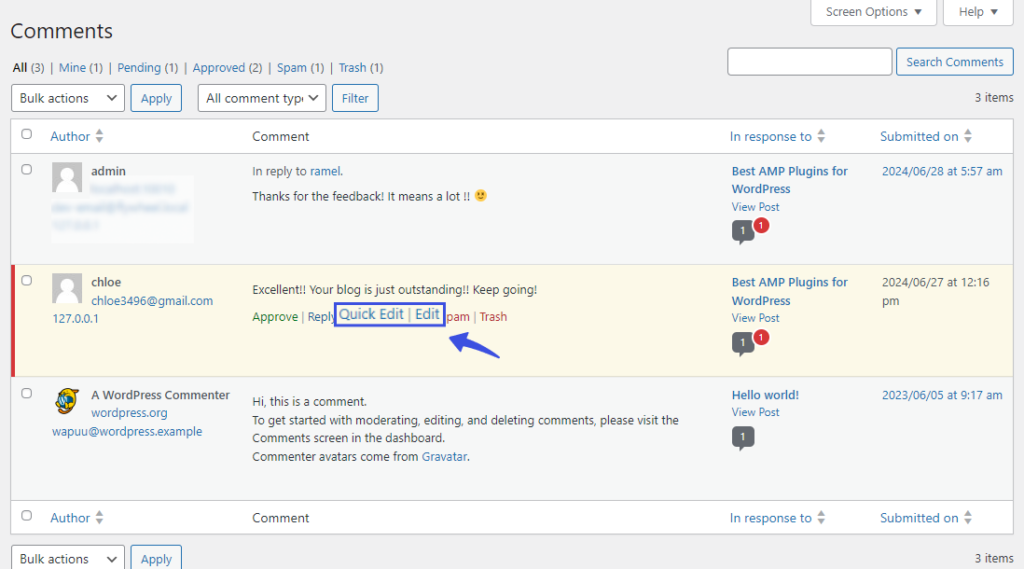This screenshot has width=1024, height=569.
Task: Check the checkbox for chloe's comment
Action: [x=26, y=280]
